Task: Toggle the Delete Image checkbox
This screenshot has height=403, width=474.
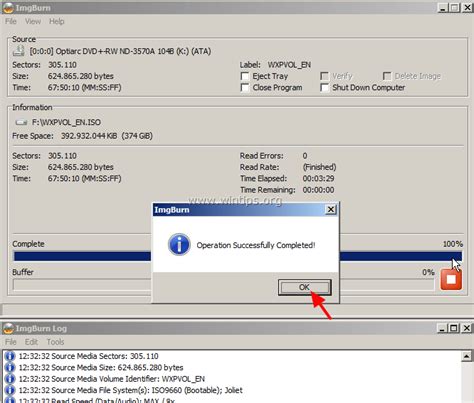Action: pos(387,76)
